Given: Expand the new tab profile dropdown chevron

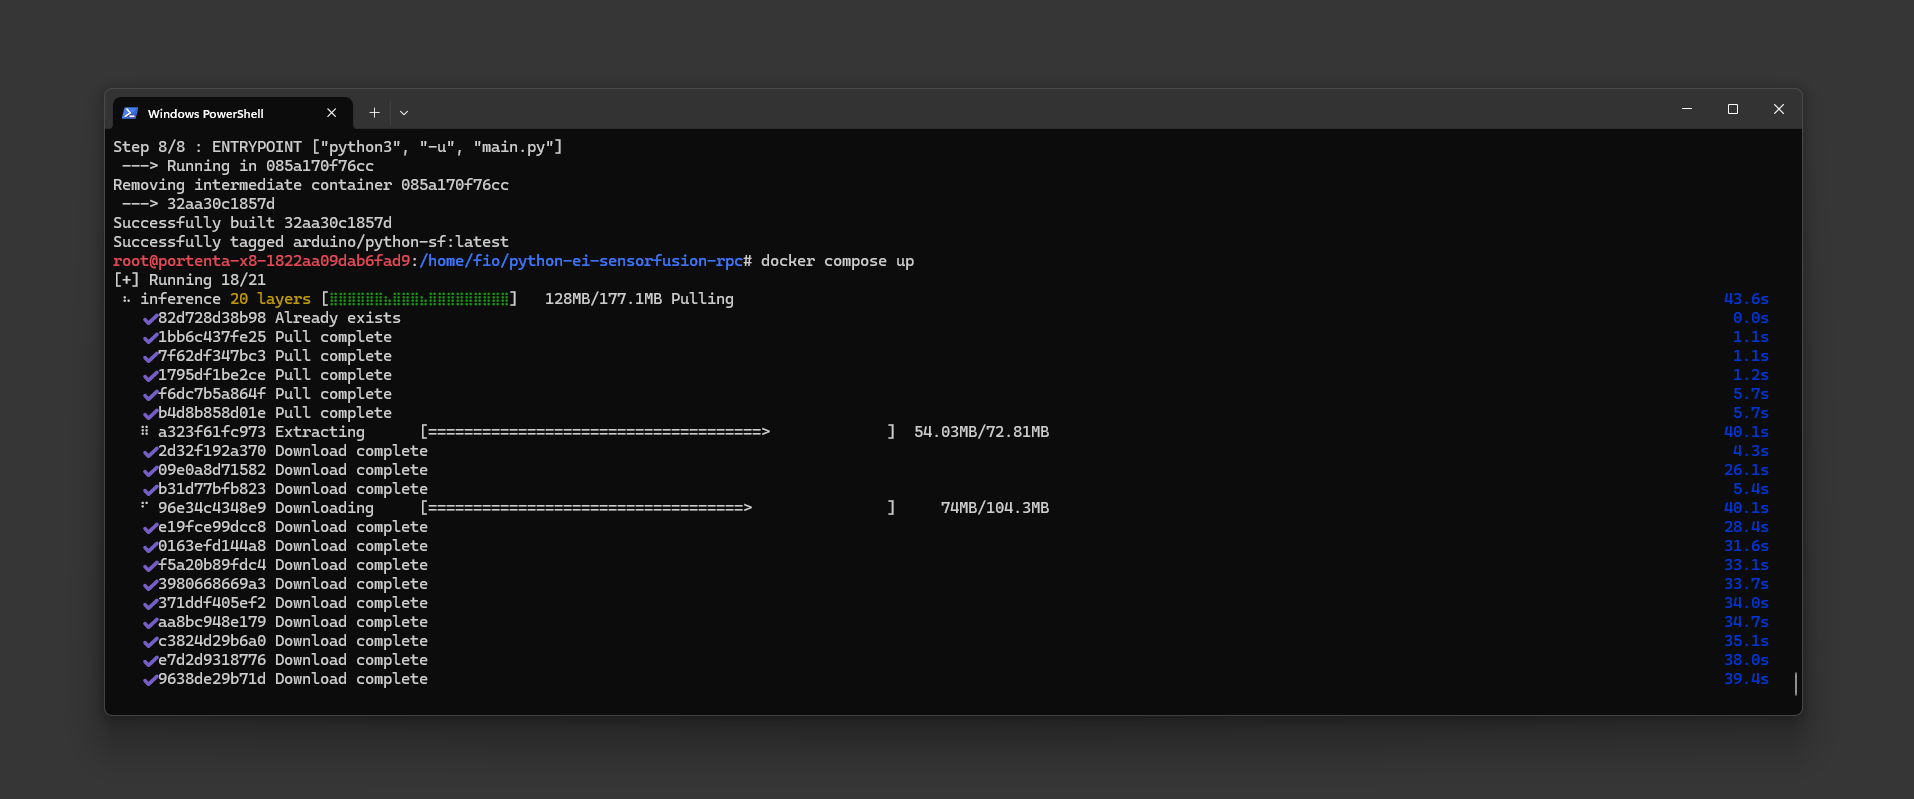Looking at the screenshot, I should (404, 113).
